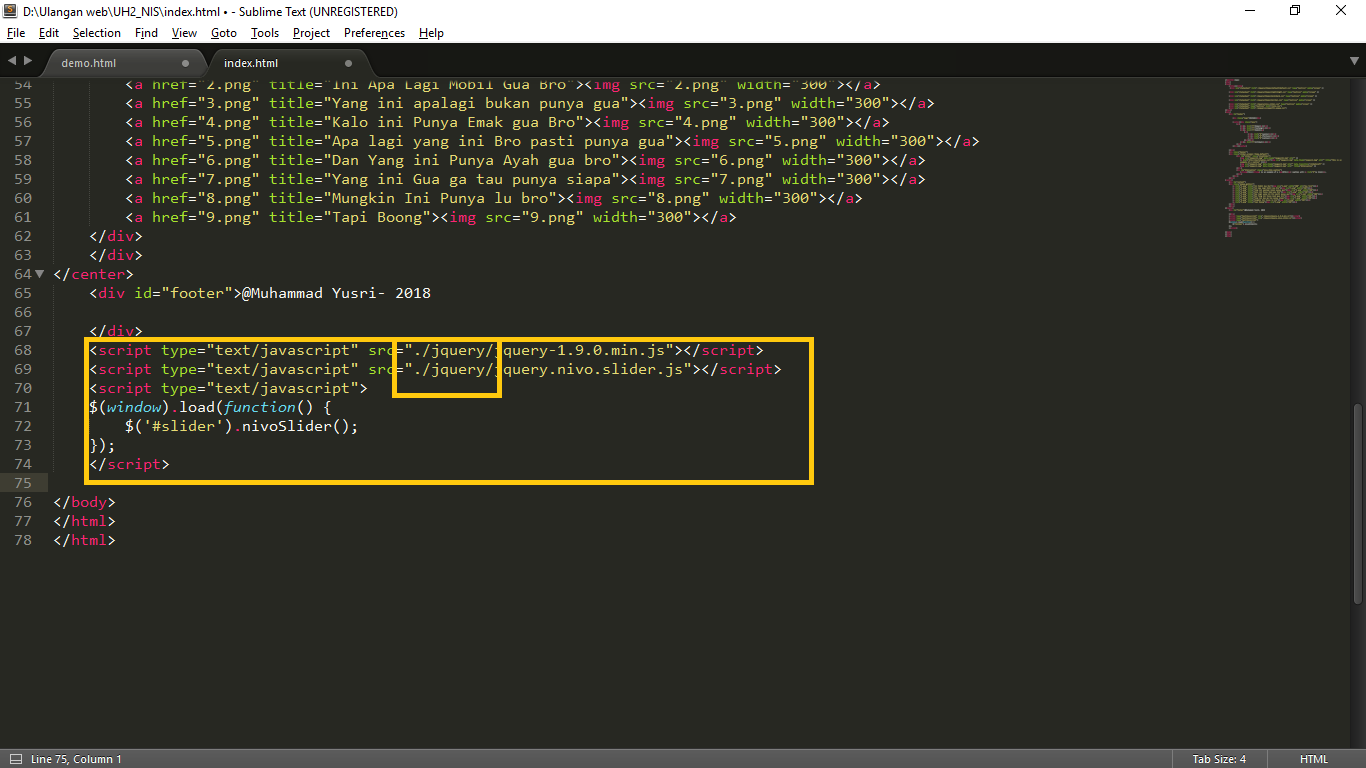The image size is (1366, 768).
Task: Click $('#slider').nivoSlider(); code
Action: coord(241,426)
